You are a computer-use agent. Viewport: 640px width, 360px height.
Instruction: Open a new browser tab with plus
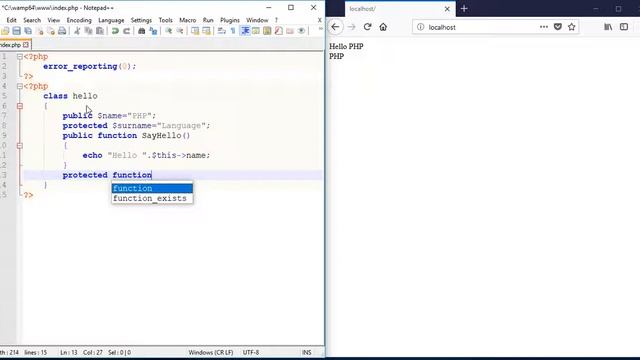[464, 9]
